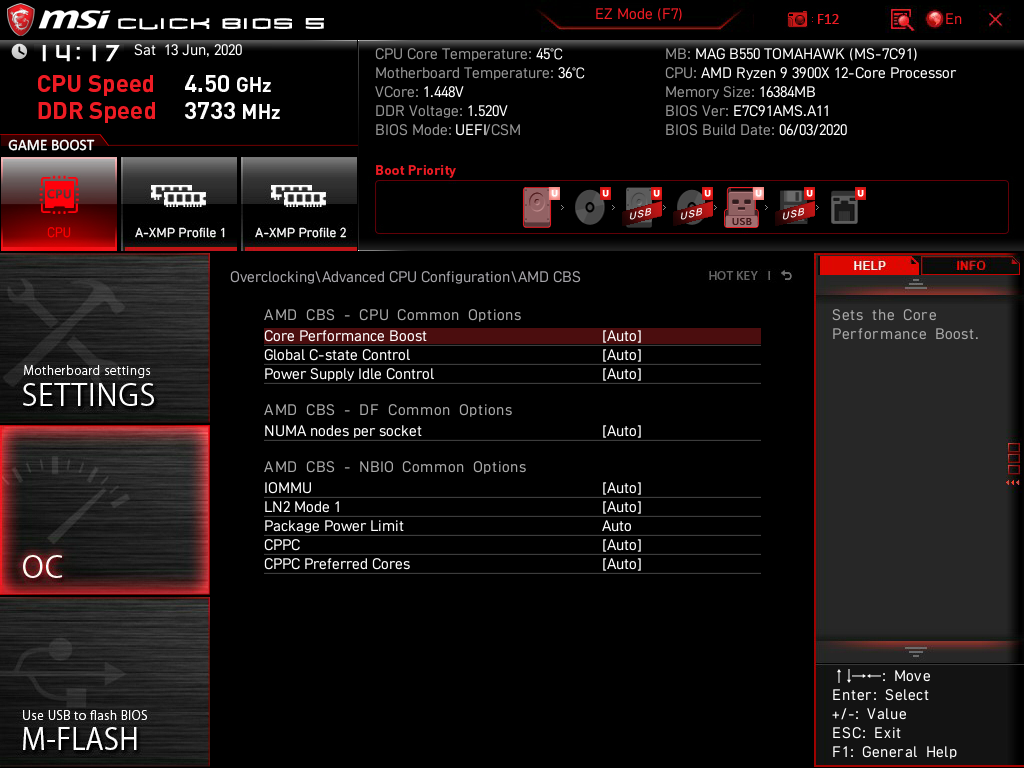
Task: Click the AMD CBS - CPU Common Options header
Action: coord(392,315)
